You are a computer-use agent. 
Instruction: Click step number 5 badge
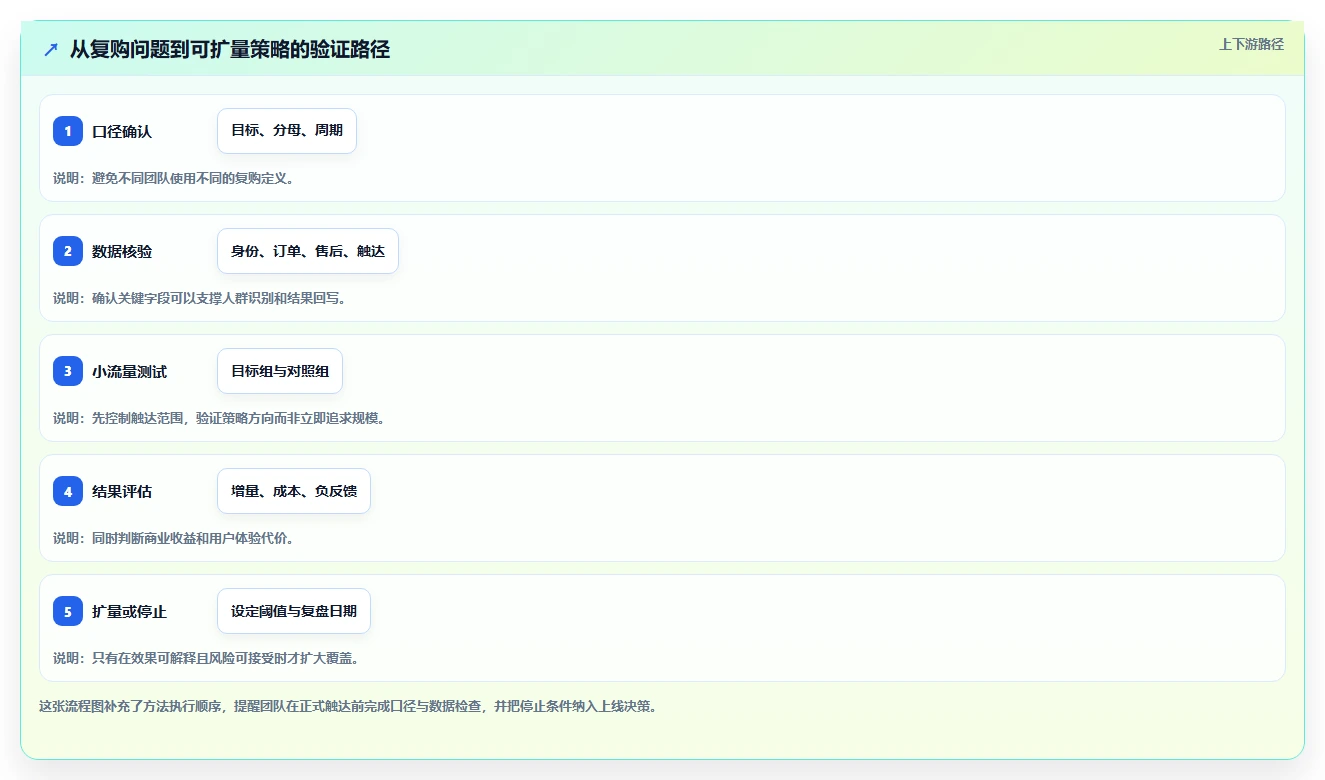(68, 611)
